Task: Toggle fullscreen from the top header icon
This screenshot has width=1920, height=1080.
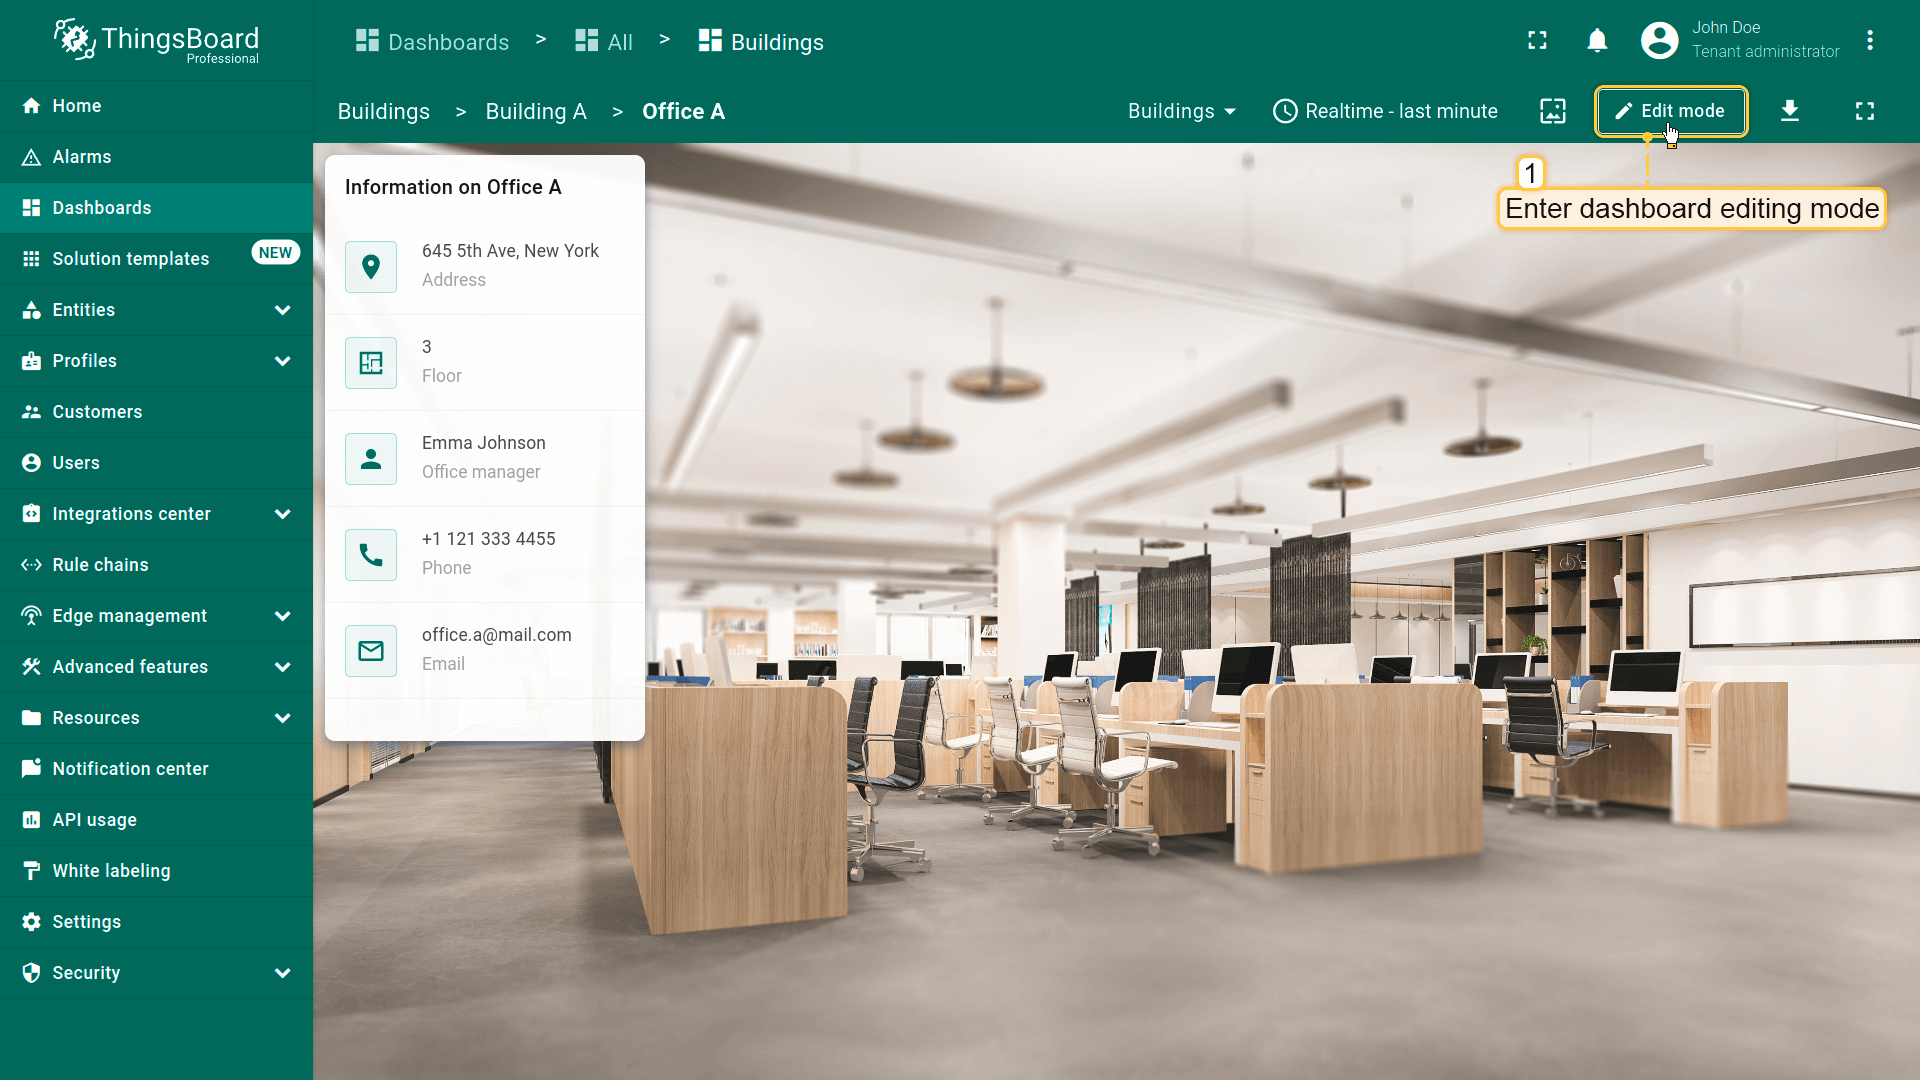Action: click(x=1537, y=41)
